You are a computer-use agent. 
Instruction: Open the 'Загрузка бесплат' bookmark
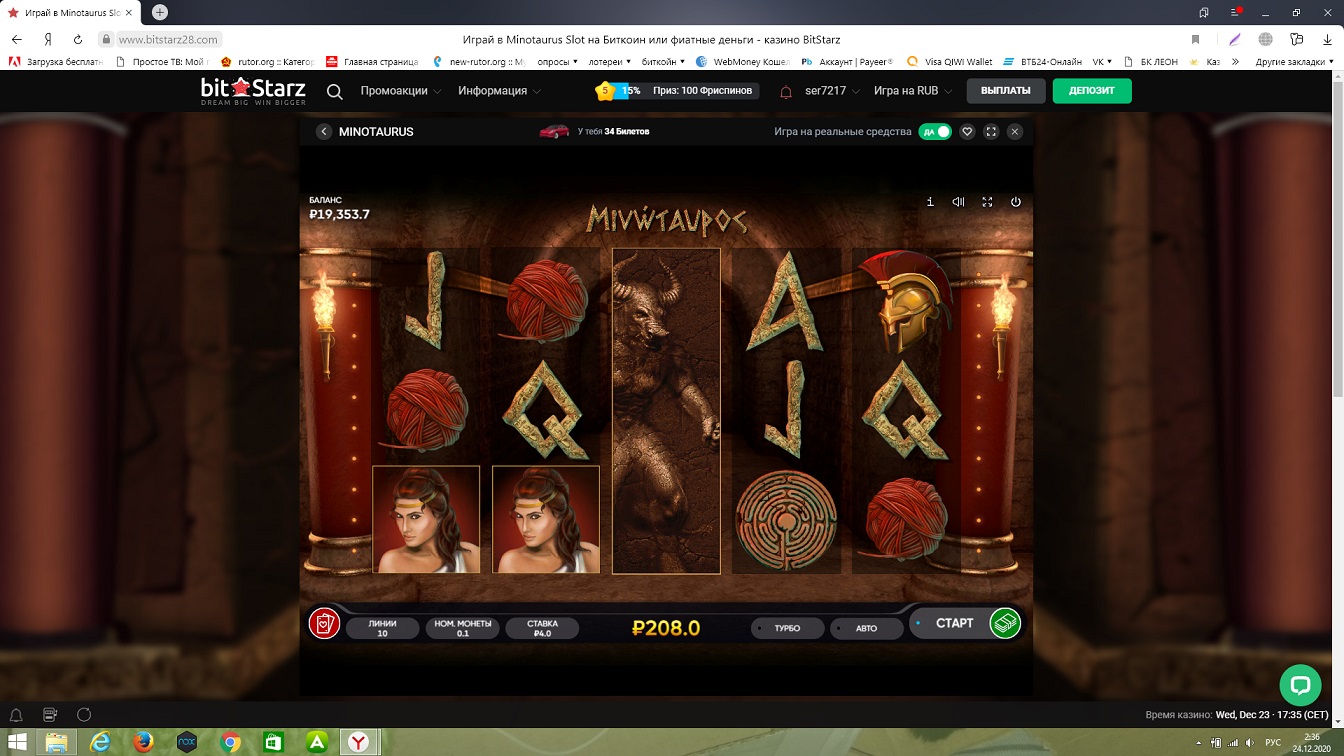(x=55, y=61)
